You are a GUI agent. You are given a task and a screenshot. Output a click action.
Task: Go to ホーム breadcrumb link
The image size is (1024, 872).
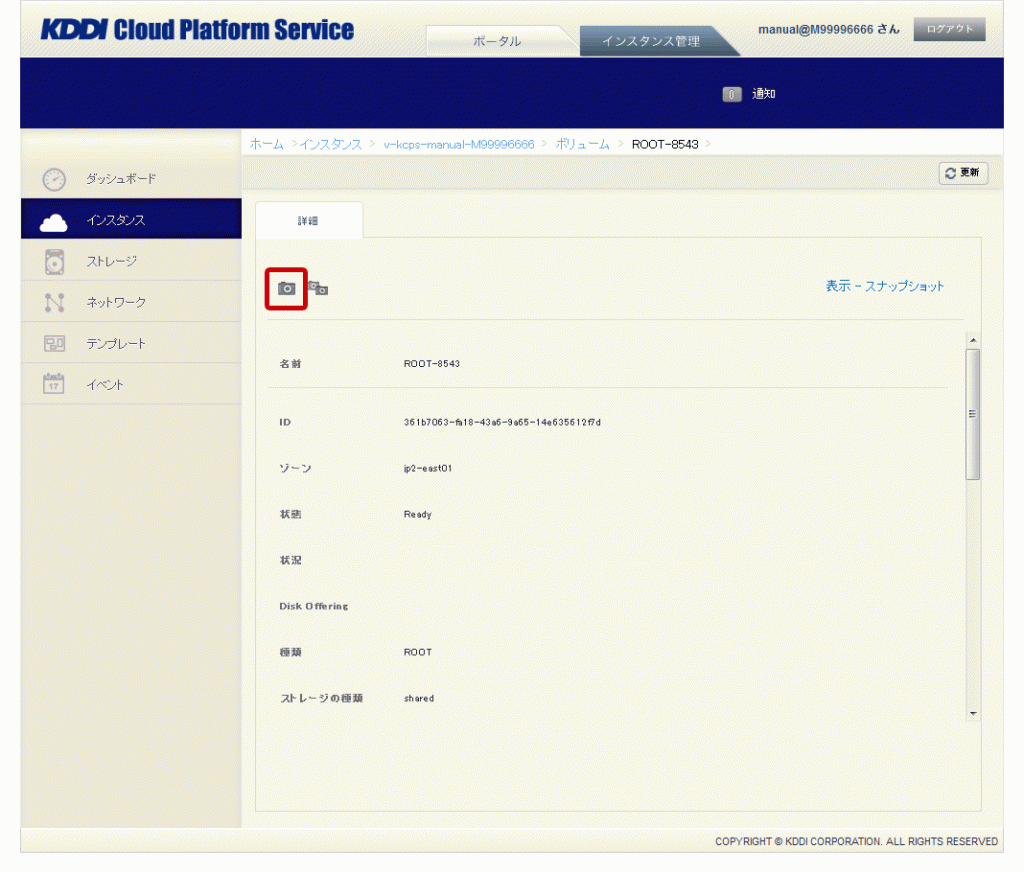(x=266, y=144)
